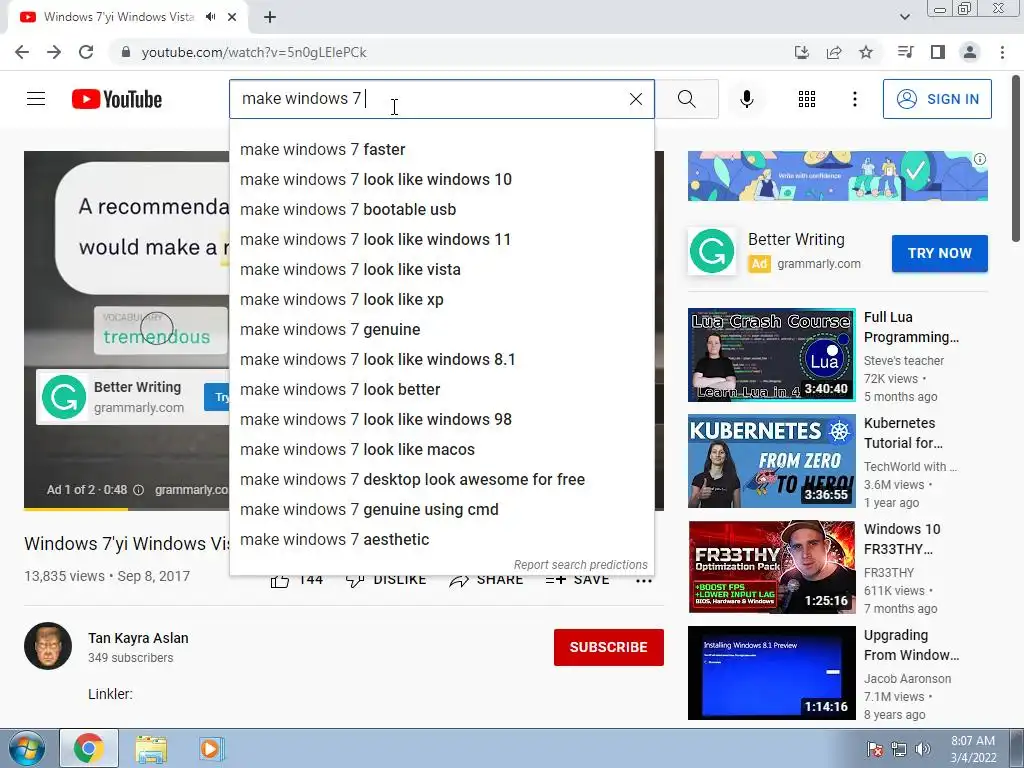Close the Windows 7'yi Windows Vista tab

click(x=232, y=17)
